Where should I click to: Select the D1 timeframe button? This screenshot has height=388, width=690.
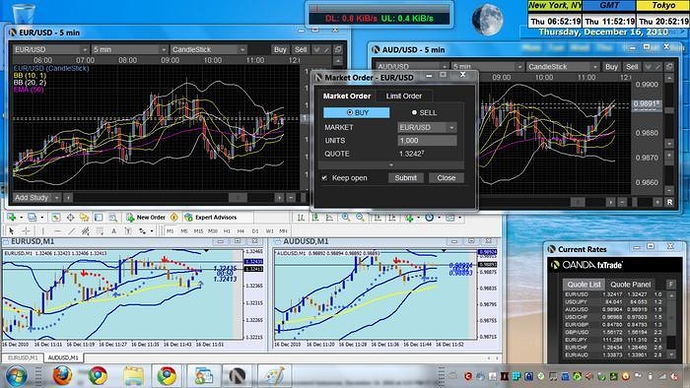tap(255, 231)
